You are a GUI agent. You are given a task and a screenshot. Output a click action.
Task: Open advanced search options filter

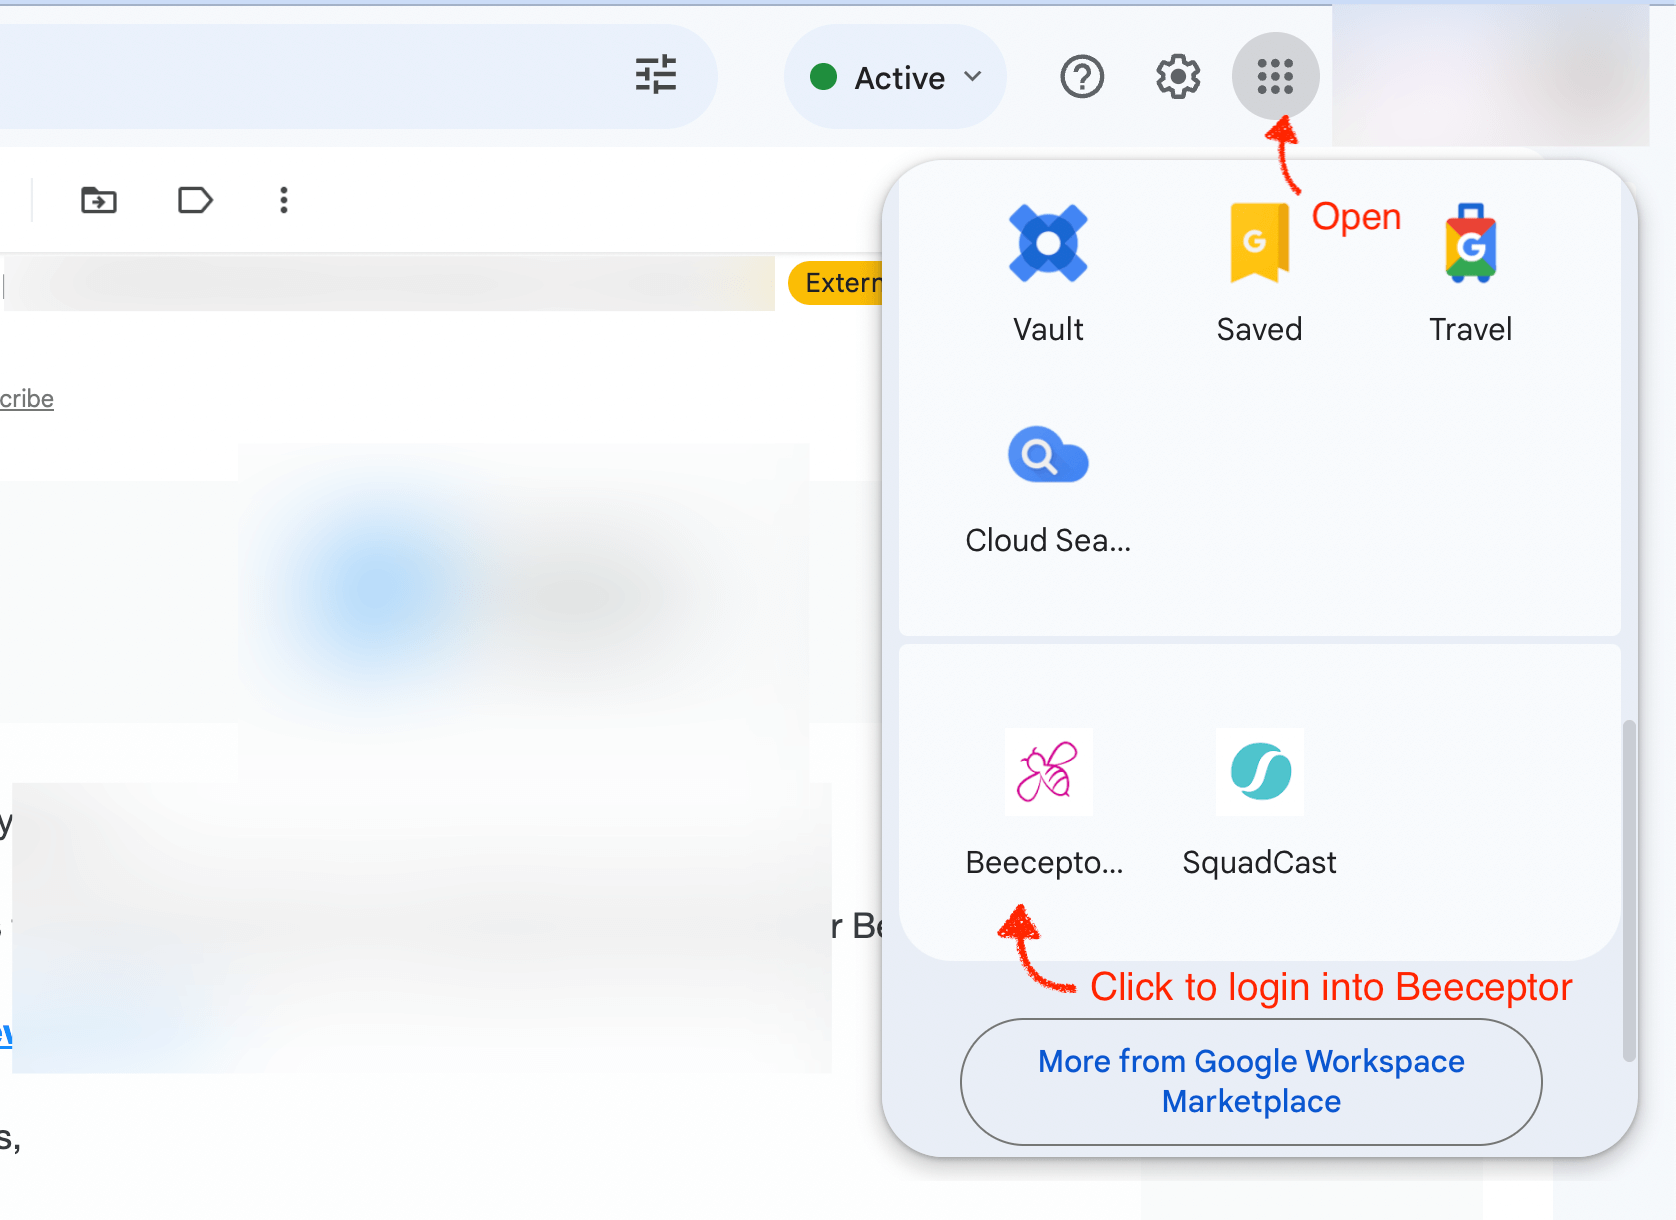click(x=656, y=76)
